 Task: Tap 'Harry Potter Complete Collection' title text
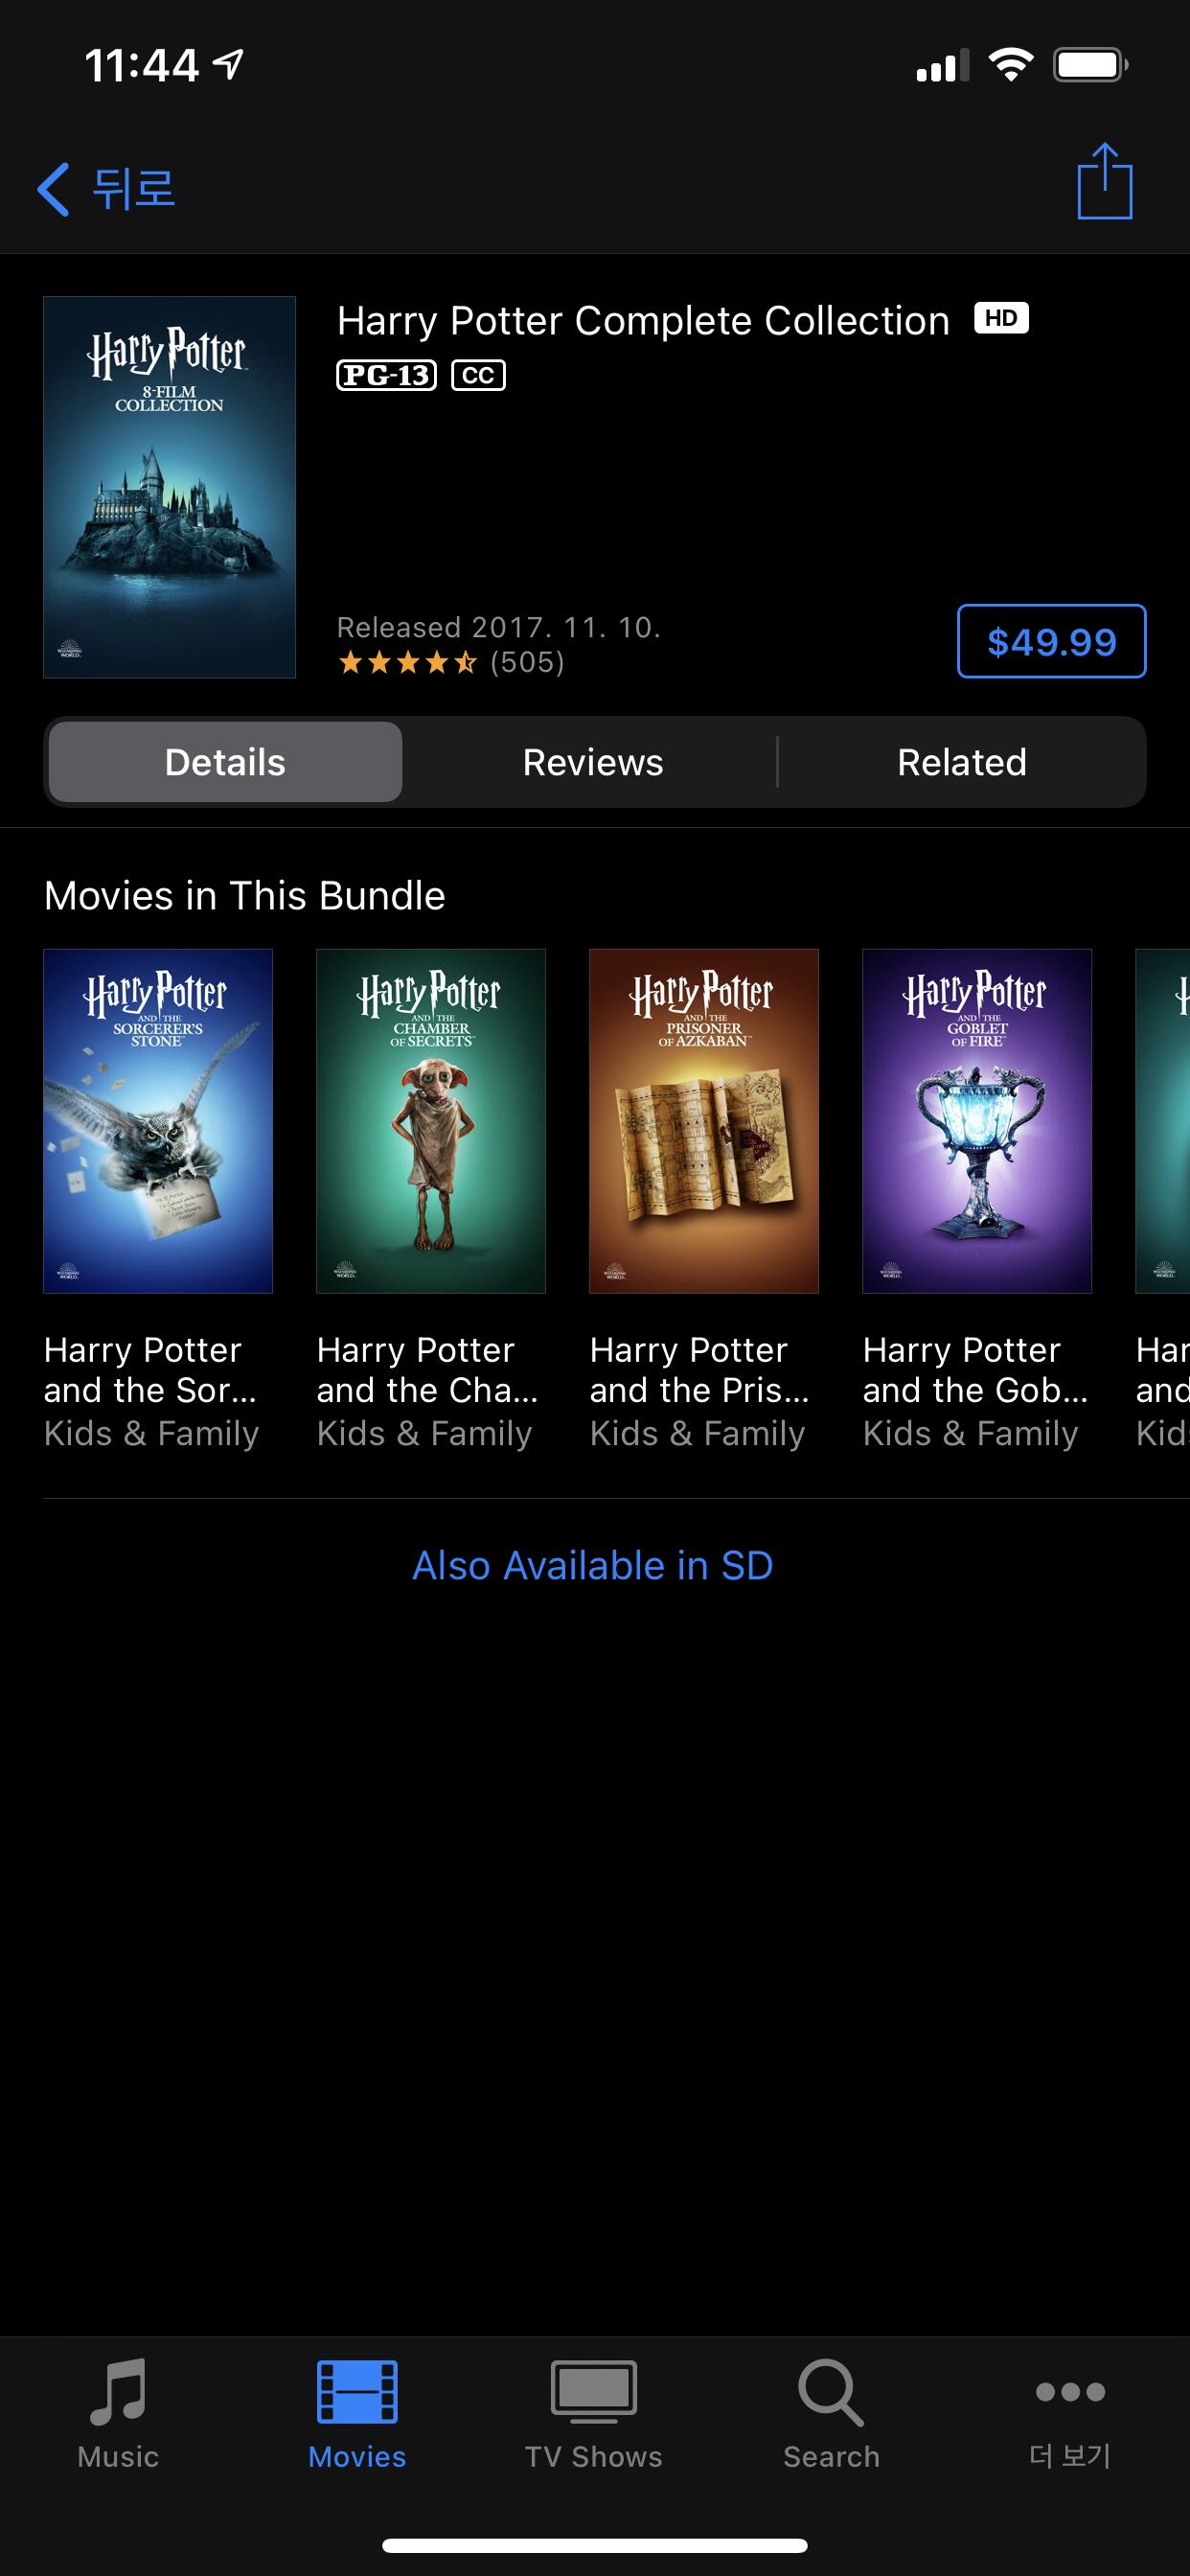click(643, 321)
